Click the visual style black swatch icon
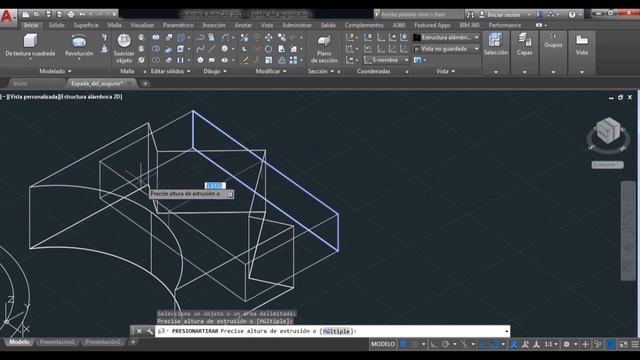Viewport: 640px width, 360px height. point(417,38)
